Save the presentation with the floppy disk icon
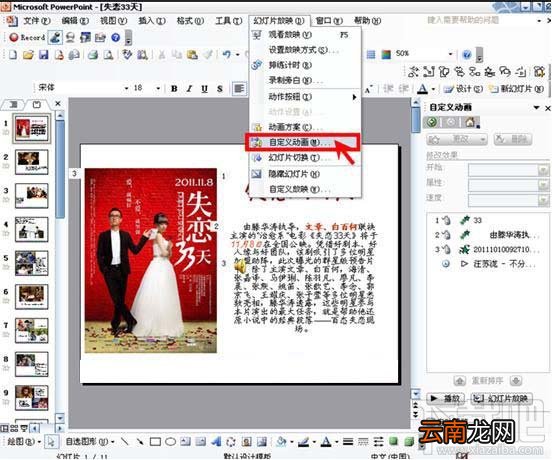552x460 pixels. (43, 55)
